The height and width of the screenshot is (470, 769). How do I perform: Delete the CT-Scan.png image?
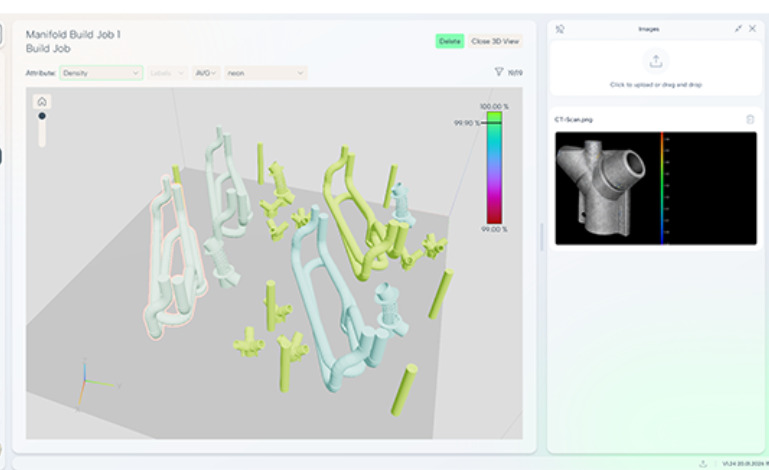(750, 119)
